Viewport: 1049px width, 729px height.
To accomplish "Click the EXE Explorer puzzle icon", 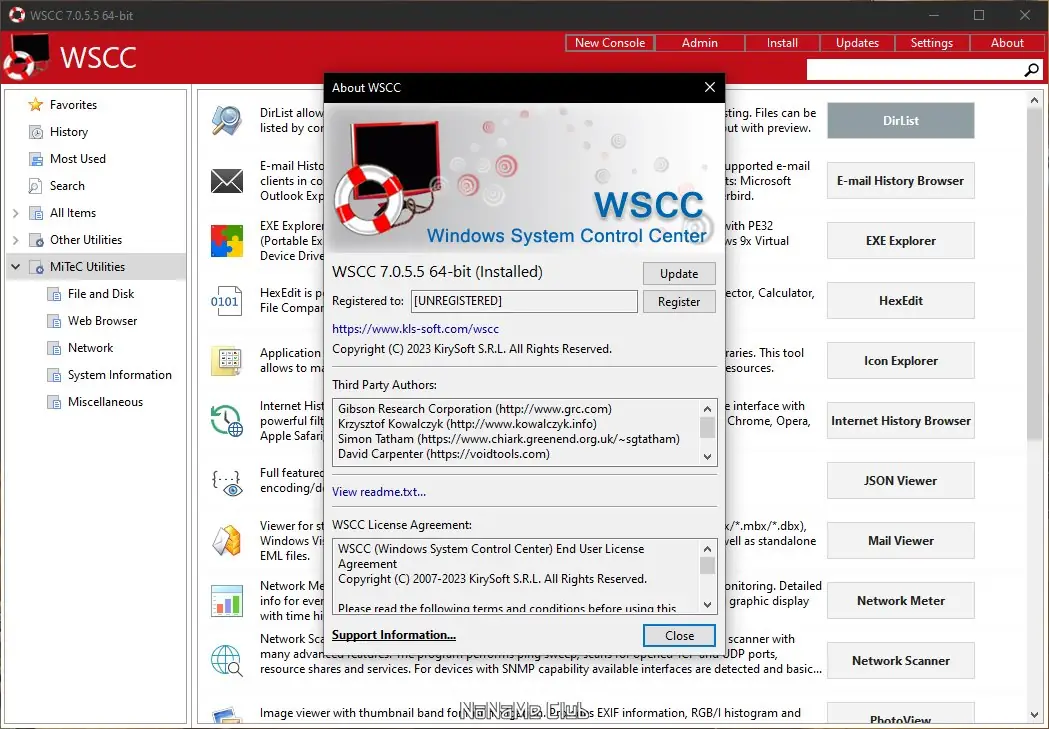I will [227, 241].
